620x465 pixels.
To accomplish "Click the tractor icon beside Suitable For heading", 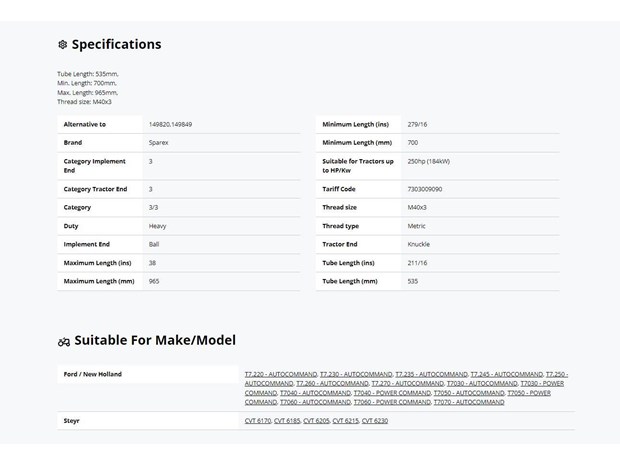I will click(64, 342).
